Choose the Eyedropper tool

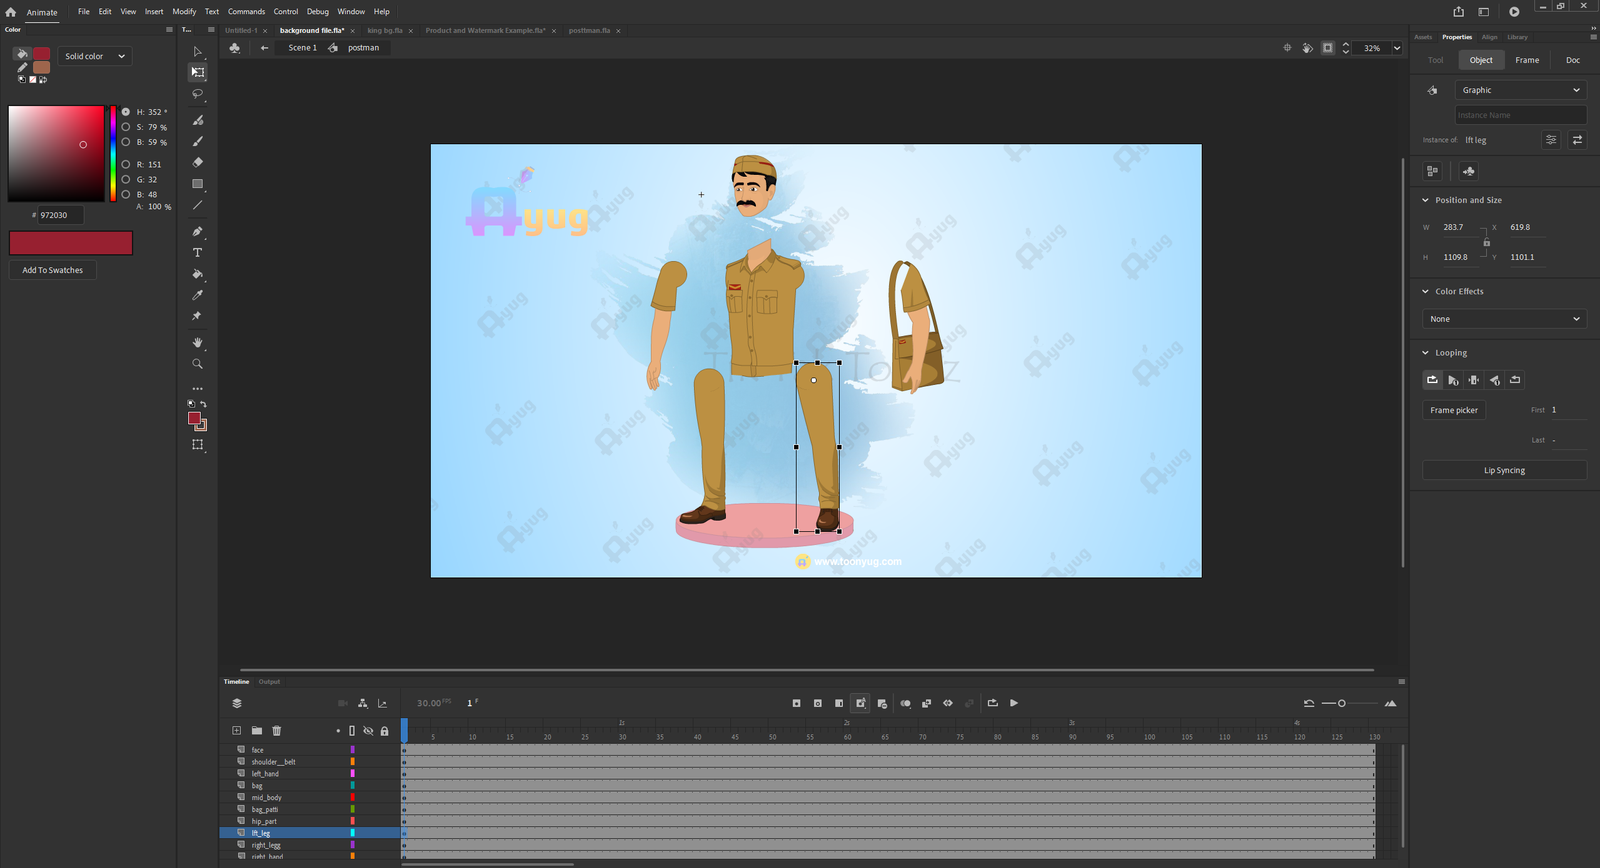(197, 295)
